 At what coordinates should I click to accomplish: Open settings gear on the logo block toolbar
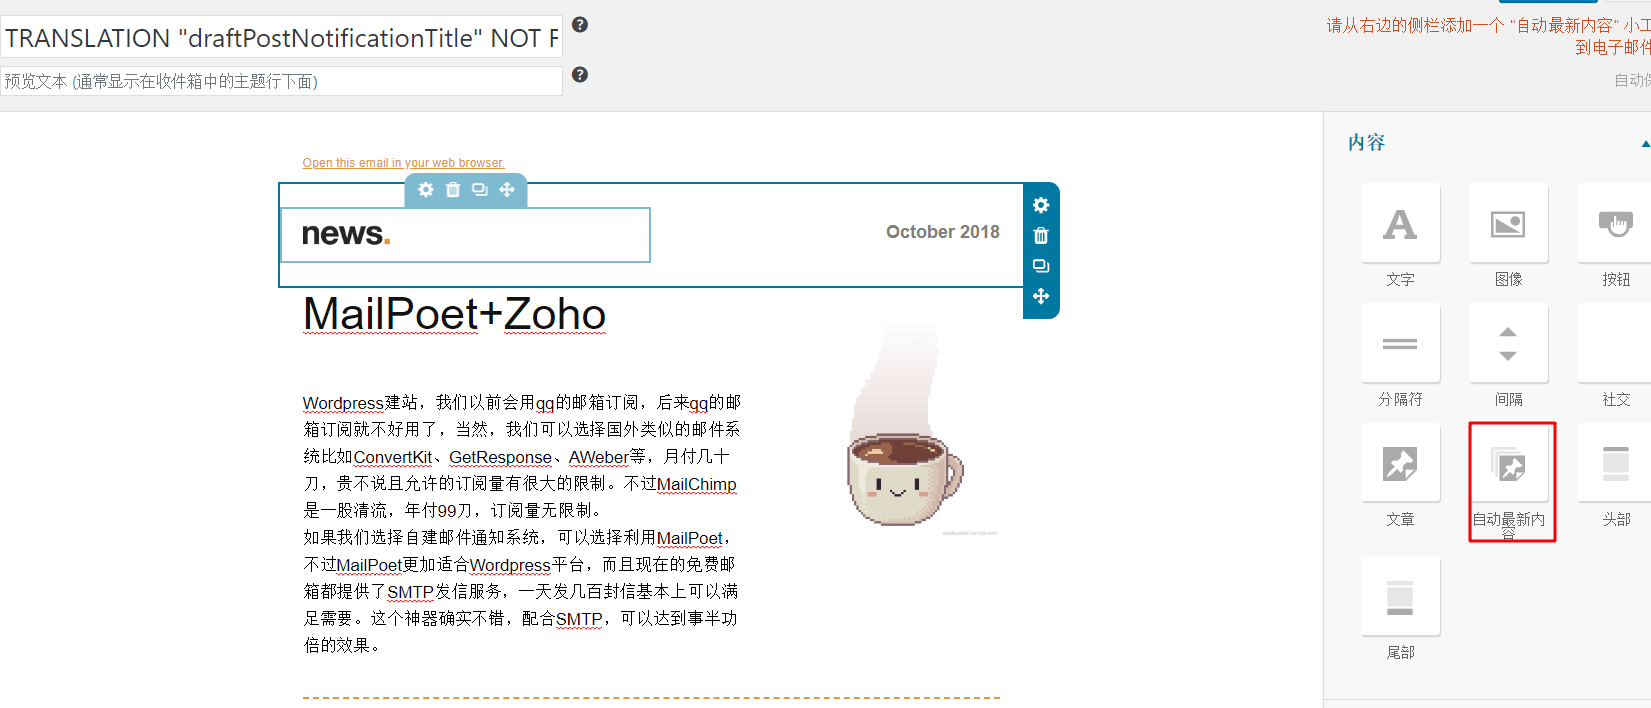(x=426, y=190)
